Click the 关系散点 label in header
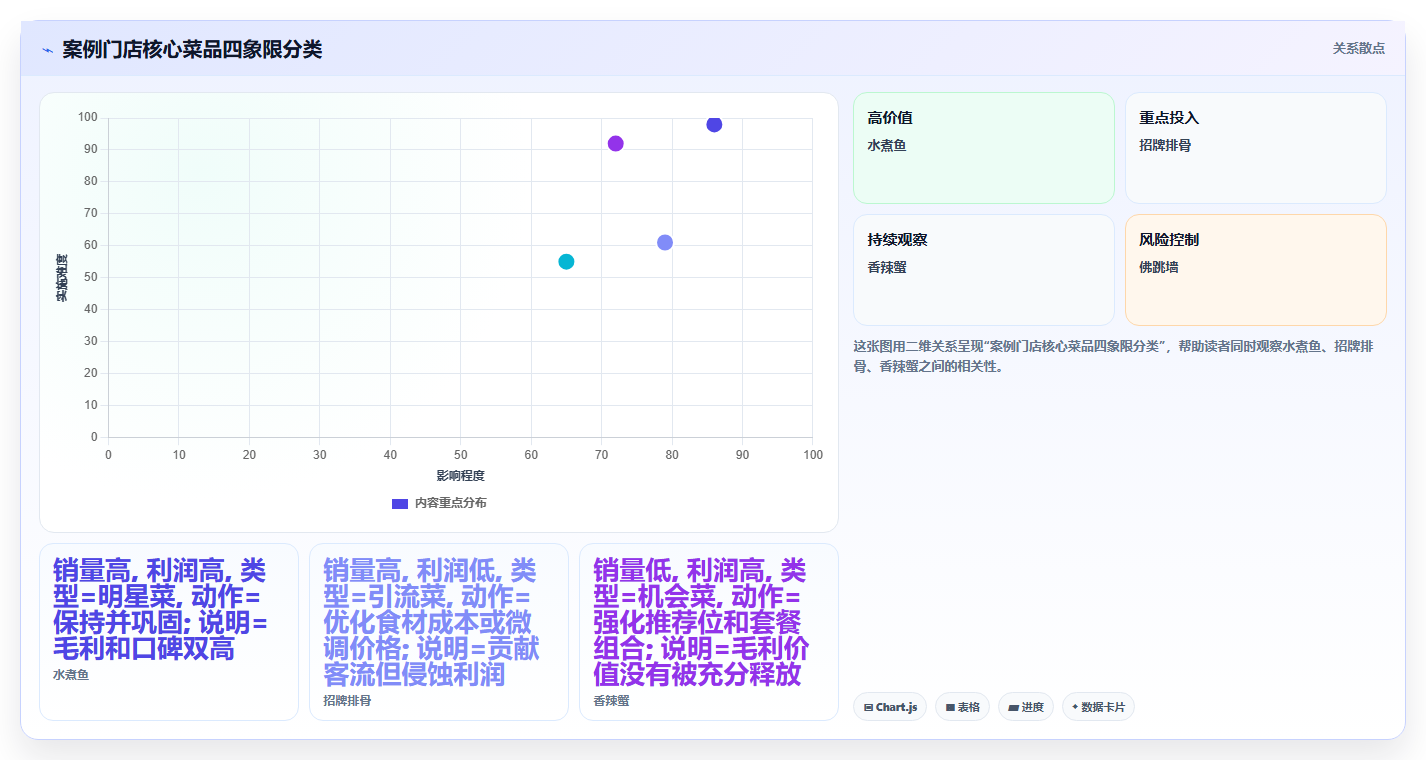Viewport: 1426px width, 760px height. 1358,48
